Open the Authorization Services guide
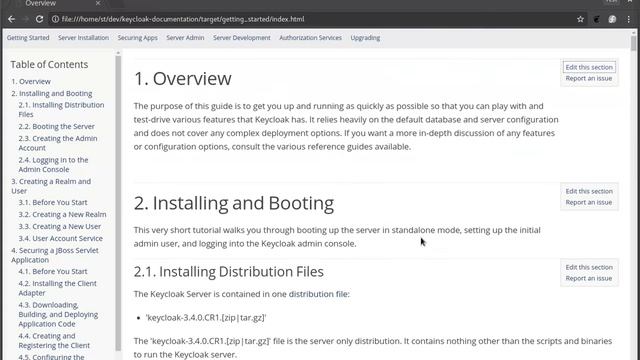The width and height of the screenshot is (640, 360). pos(310,38)
